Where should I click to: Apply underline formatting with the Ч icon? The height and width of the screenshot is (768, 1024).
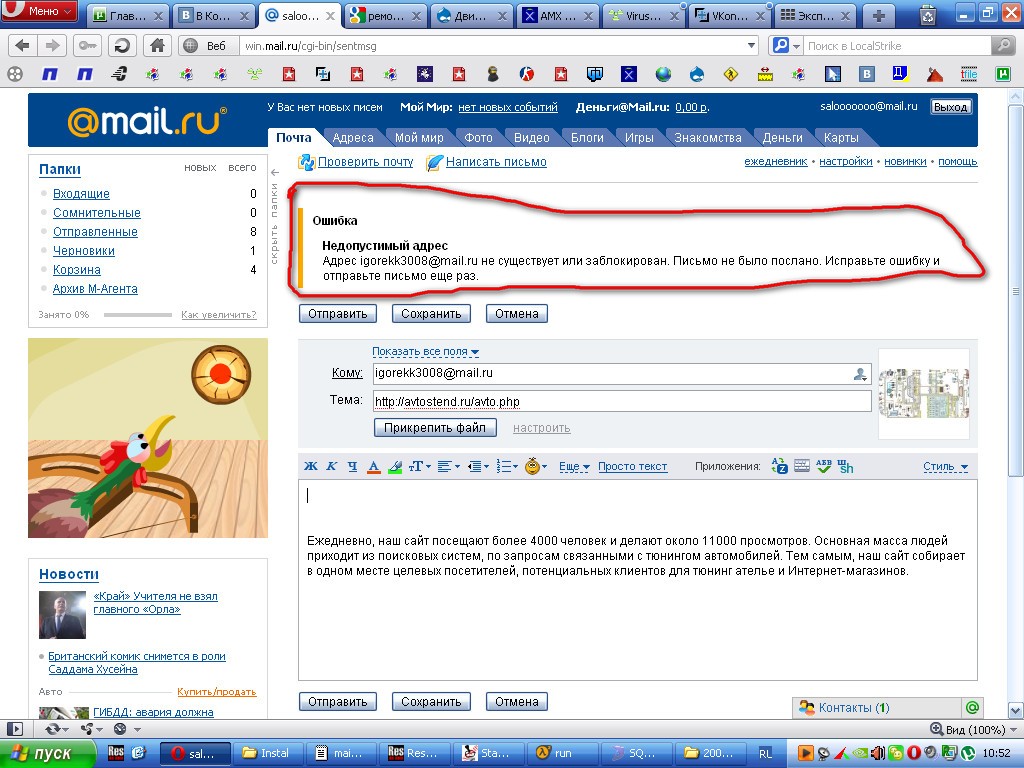[353, 466]
